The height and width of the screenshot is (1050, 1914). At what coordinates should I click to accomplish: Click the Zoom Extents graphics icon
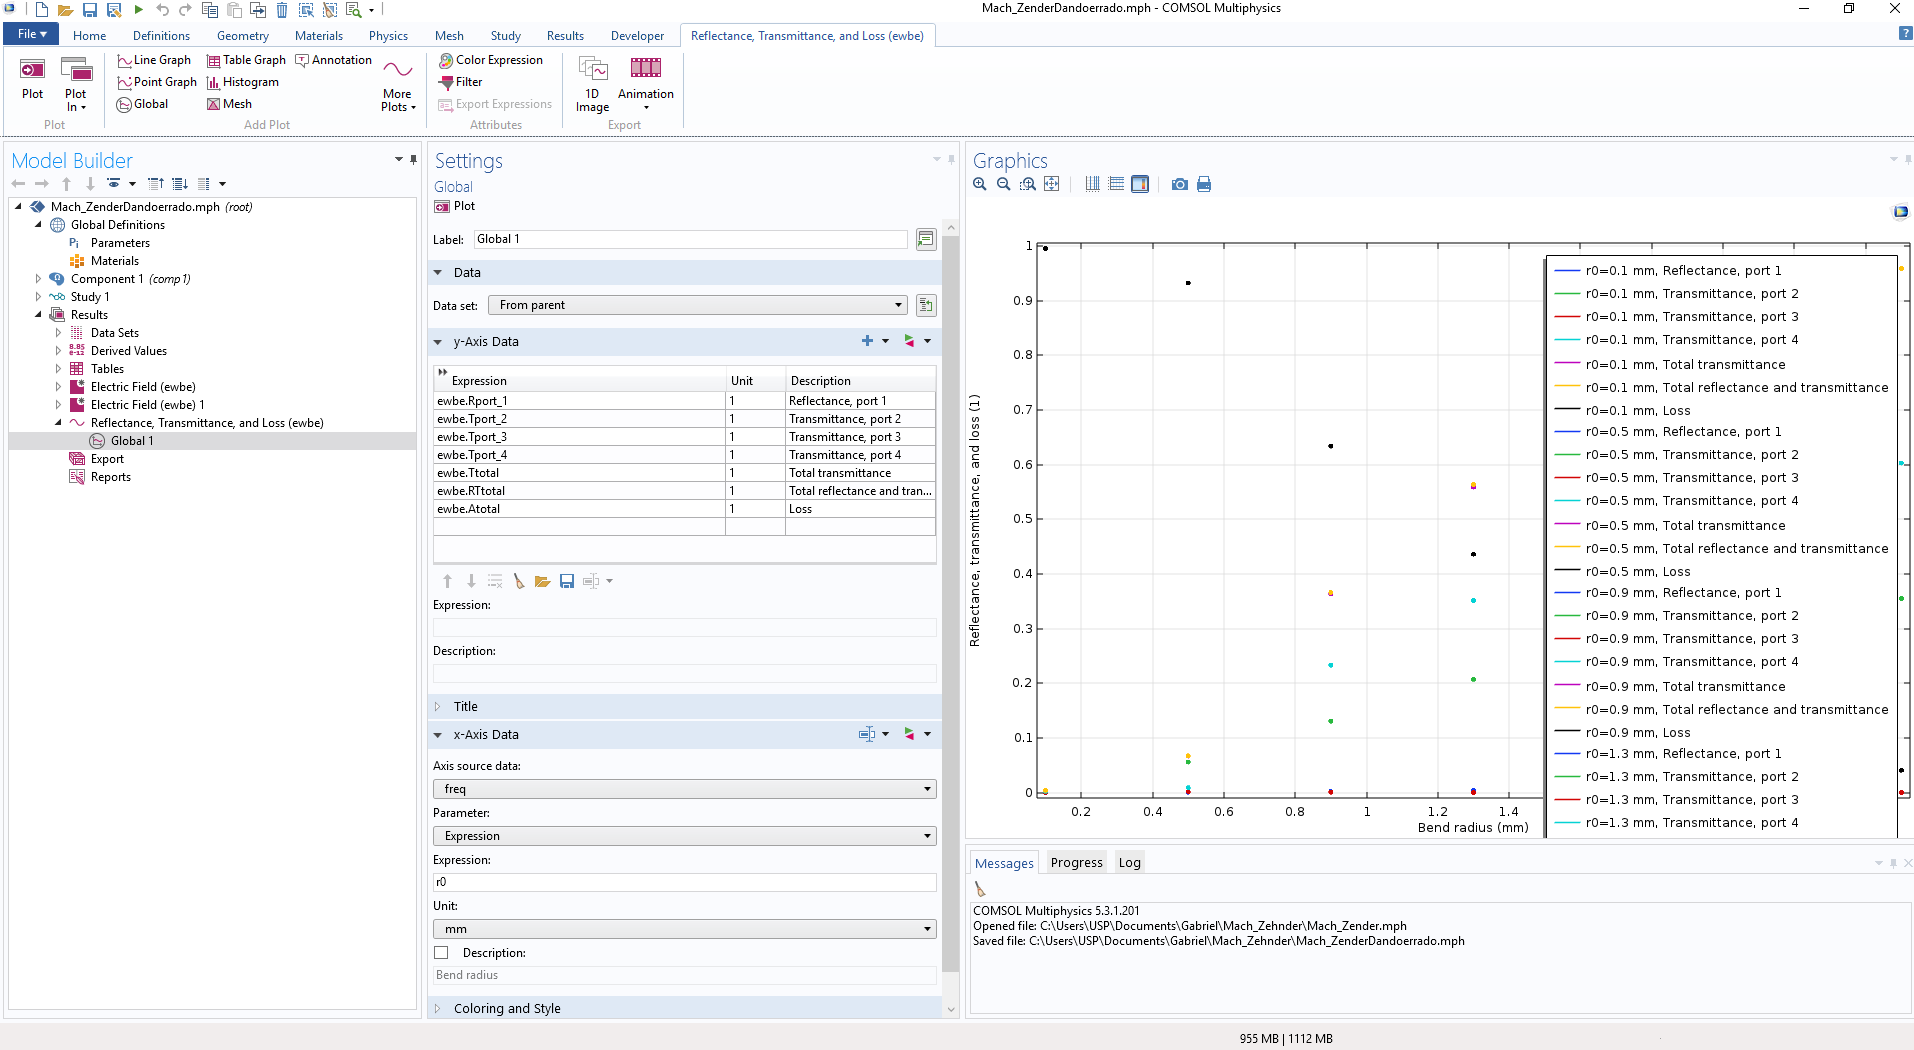[1051, 184]
